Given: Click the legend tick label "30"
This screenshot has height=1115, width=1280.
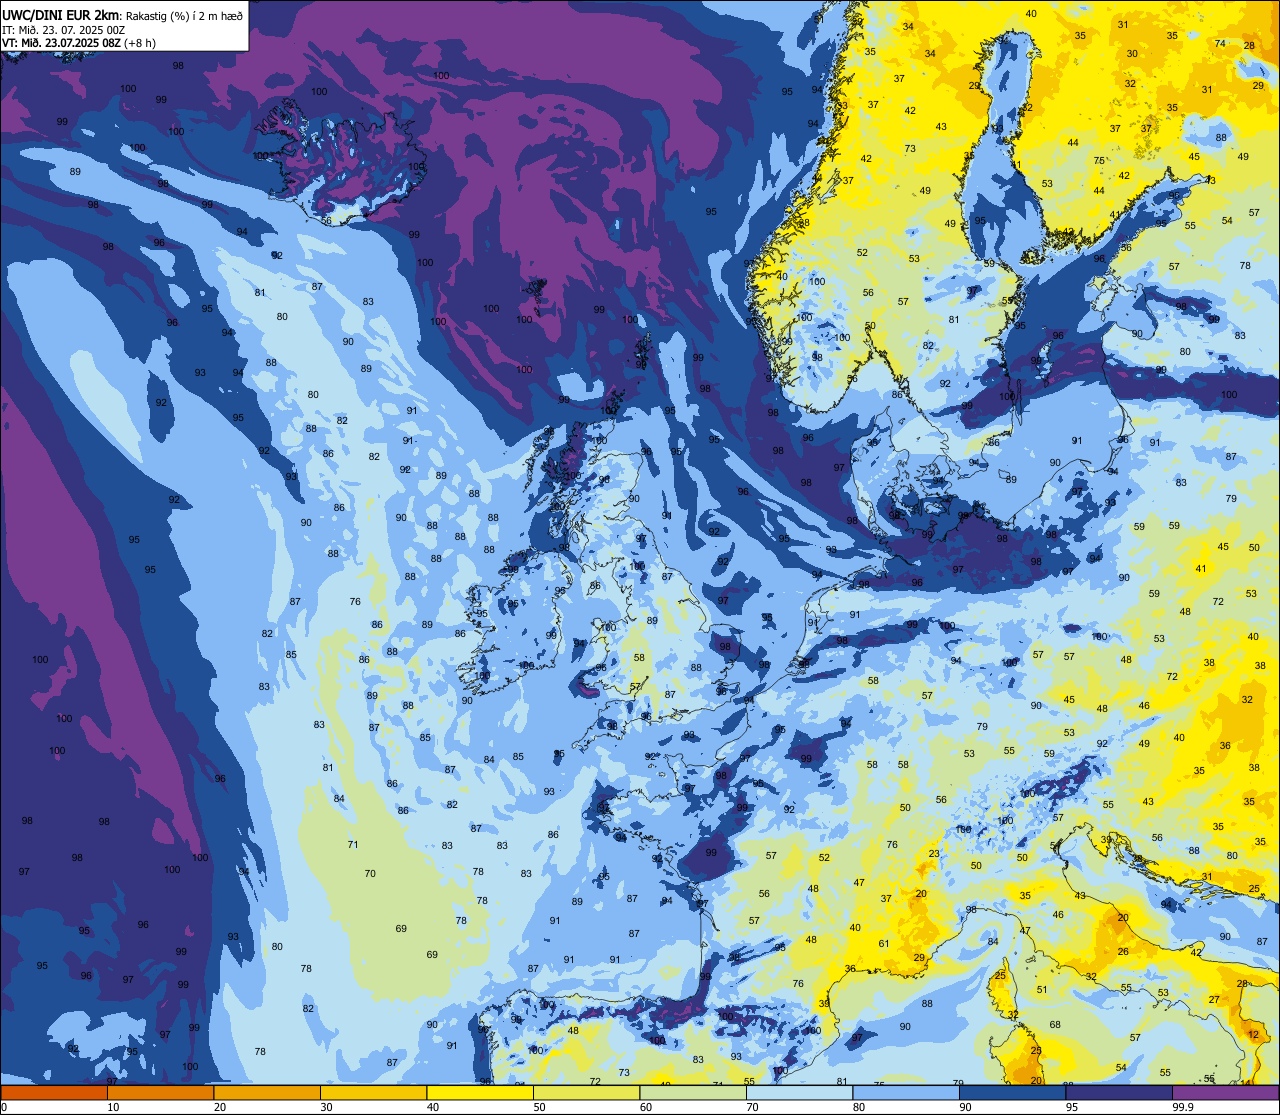Looking at the screenshot, I should tap(326, 1107).
